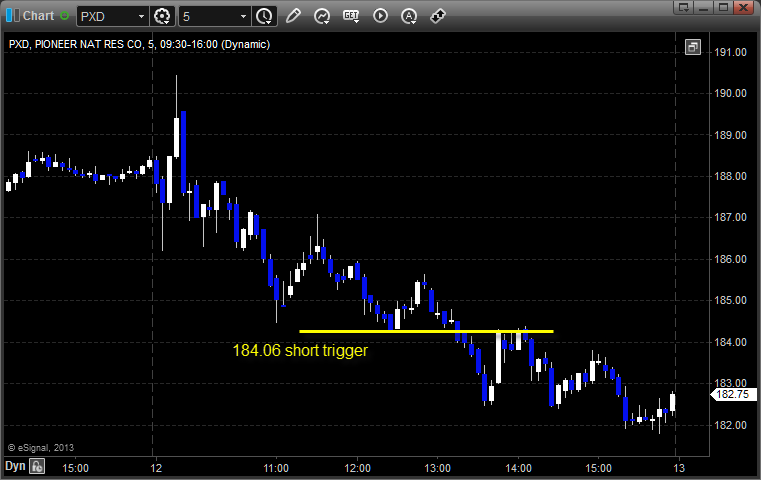
Task: Click the 188.00 price axis label
Action: (730, 176)
